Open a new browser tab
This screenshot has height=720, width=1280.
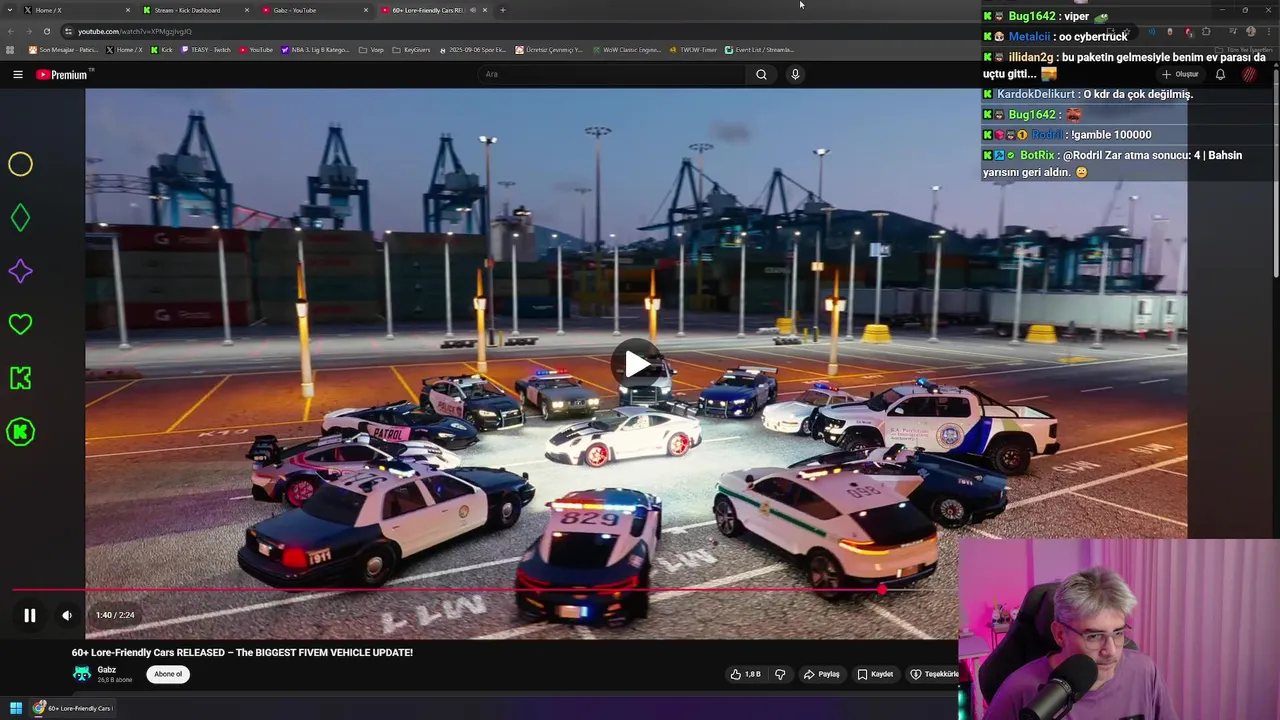[x=502, y=10]
